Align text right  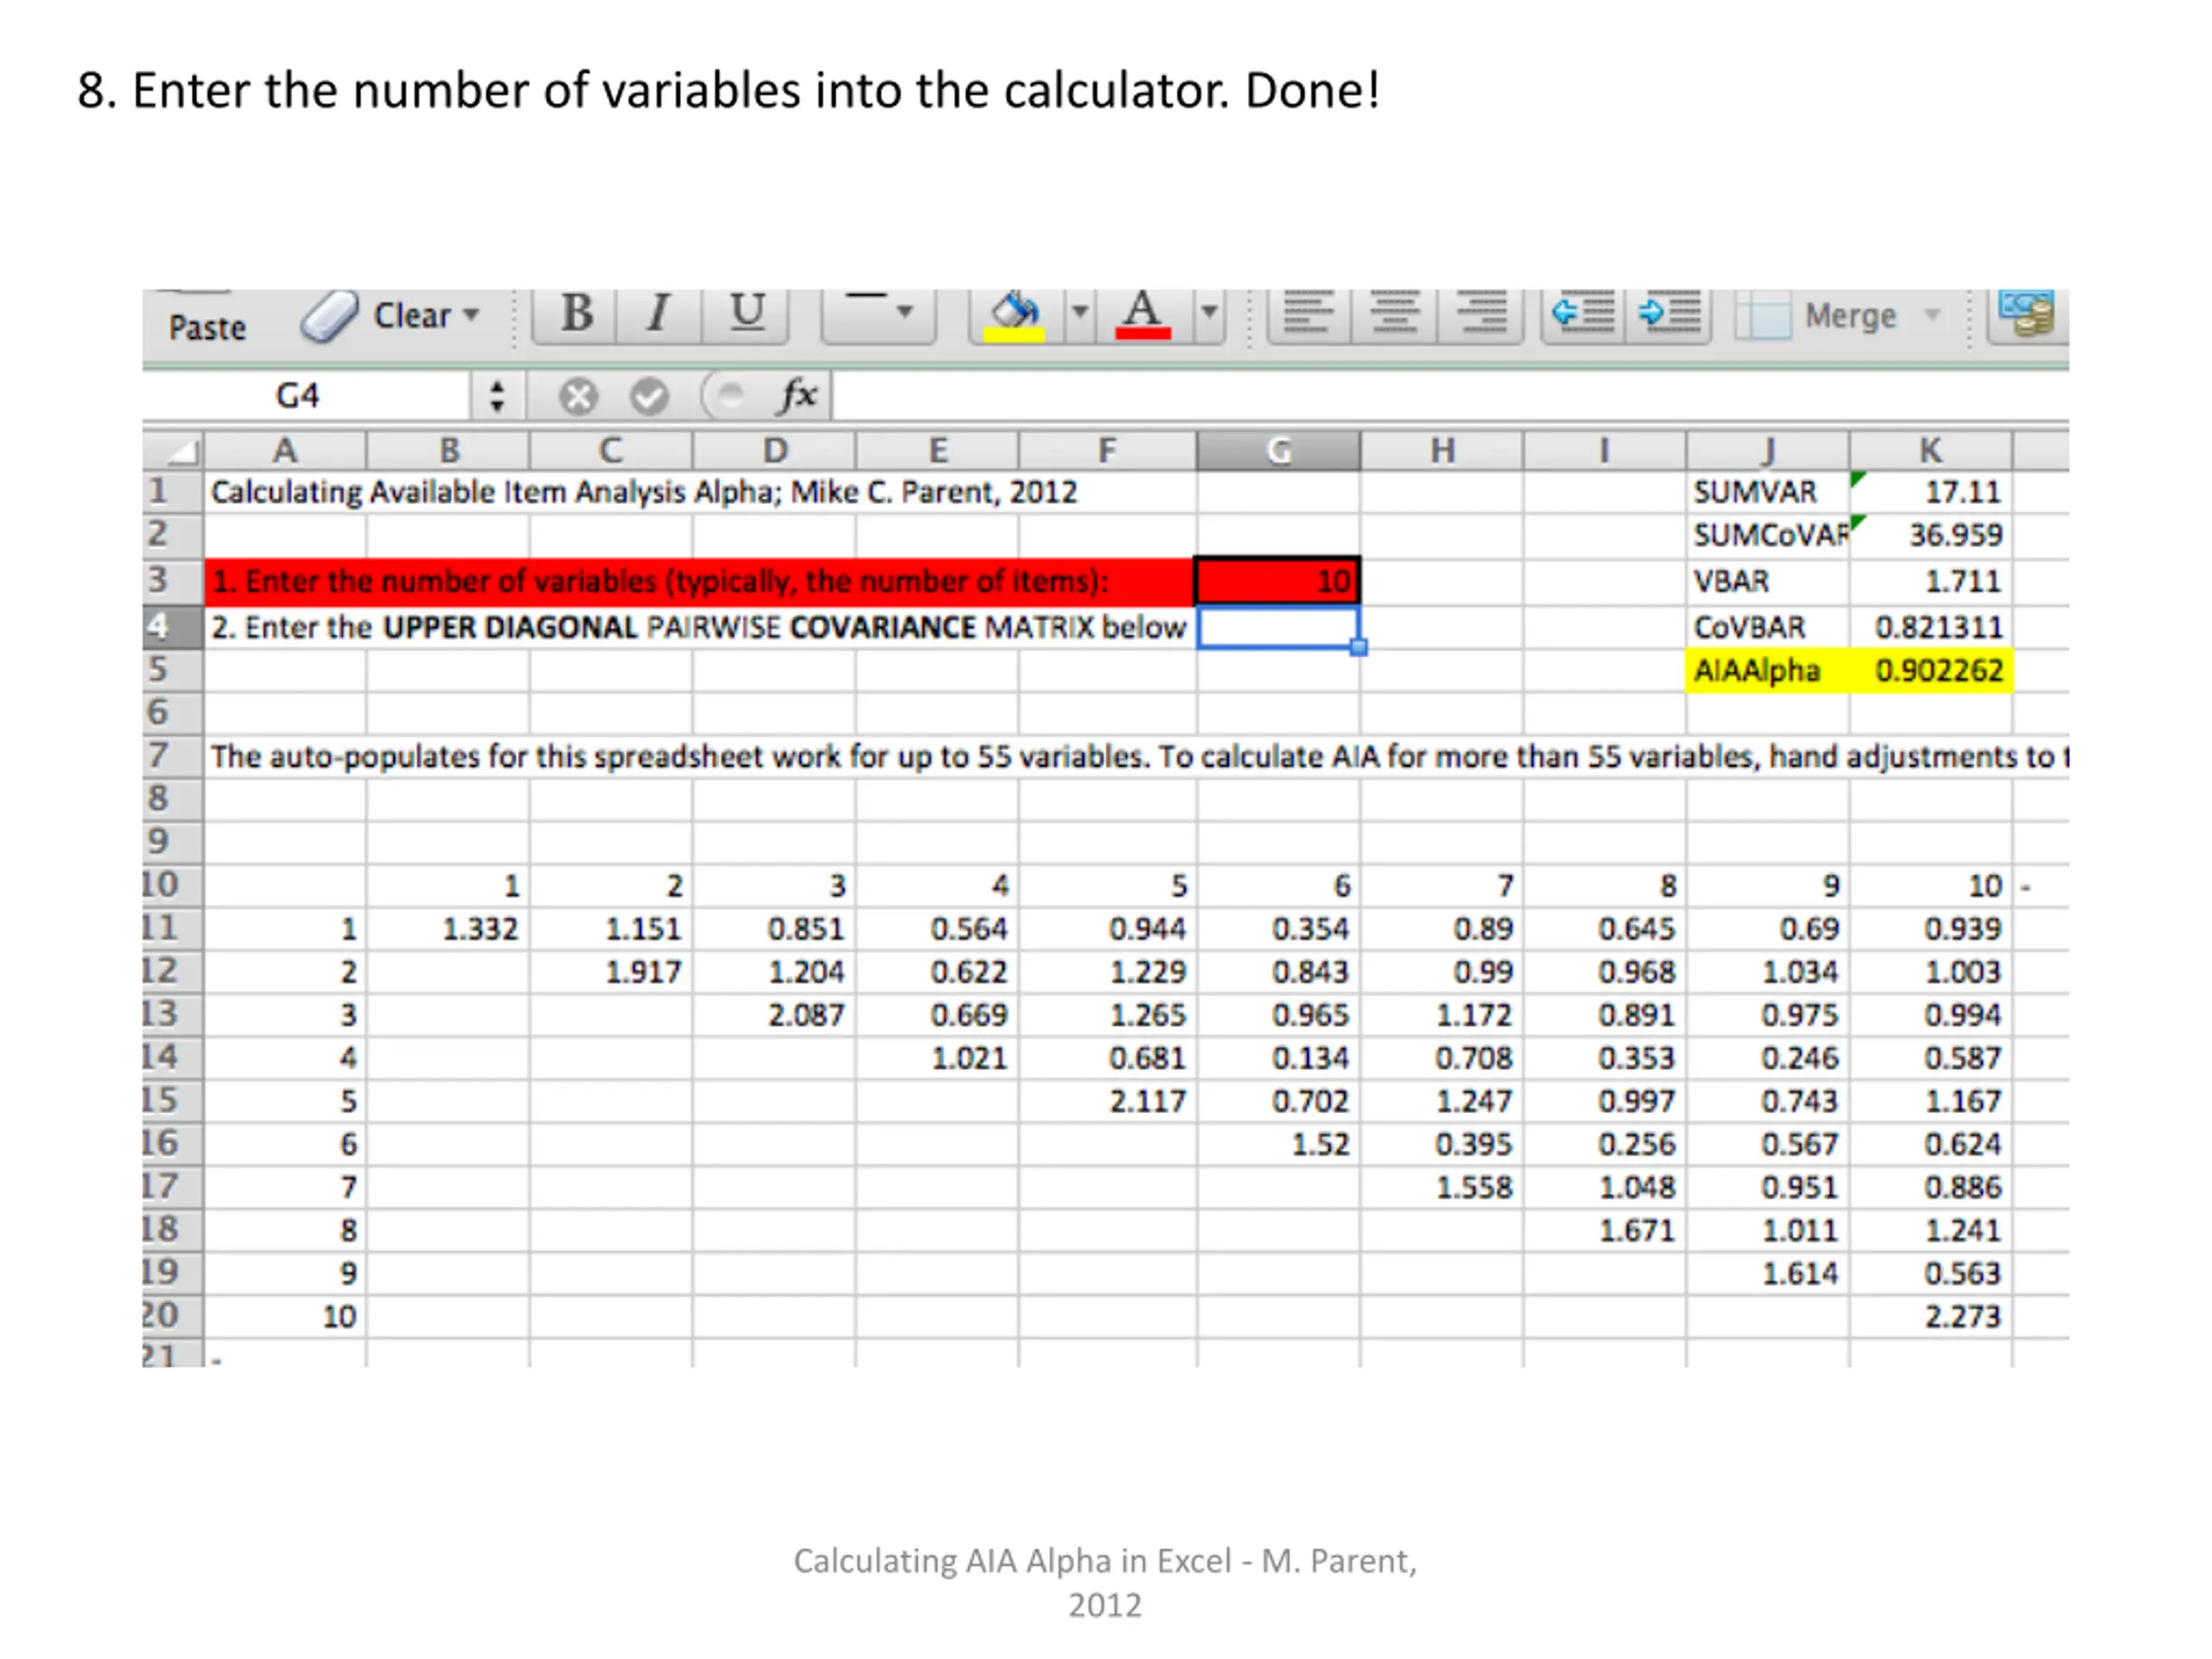click(1481, 314)
